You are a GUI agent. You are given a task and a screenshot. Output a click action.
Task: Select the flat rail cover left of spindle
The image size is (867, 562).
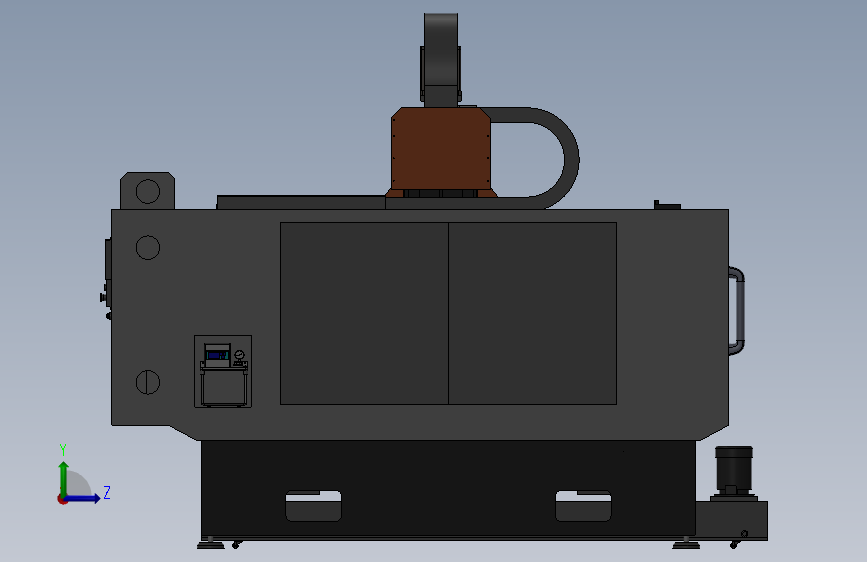point(301,202)
